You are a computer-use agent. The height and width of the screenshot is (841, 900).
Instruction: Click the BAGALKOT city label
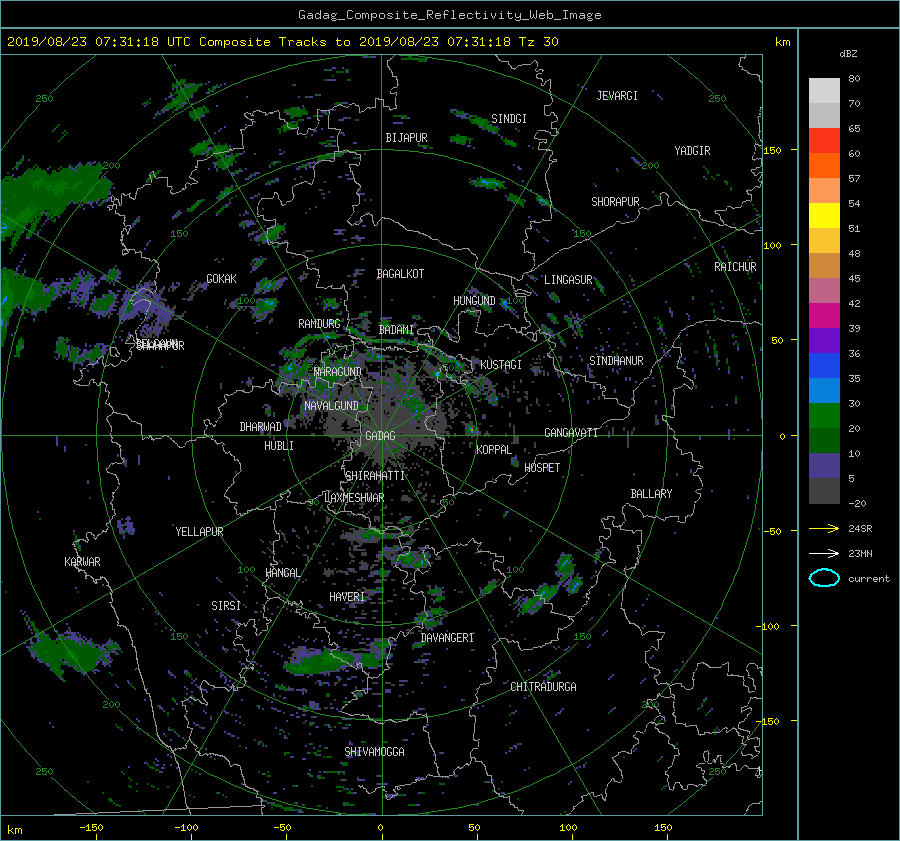[x=400, y=274]
